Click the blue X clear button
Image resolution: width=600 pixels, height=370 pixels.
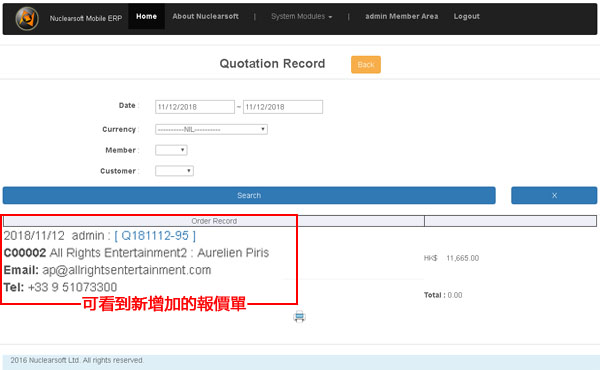tap(554, 196)
